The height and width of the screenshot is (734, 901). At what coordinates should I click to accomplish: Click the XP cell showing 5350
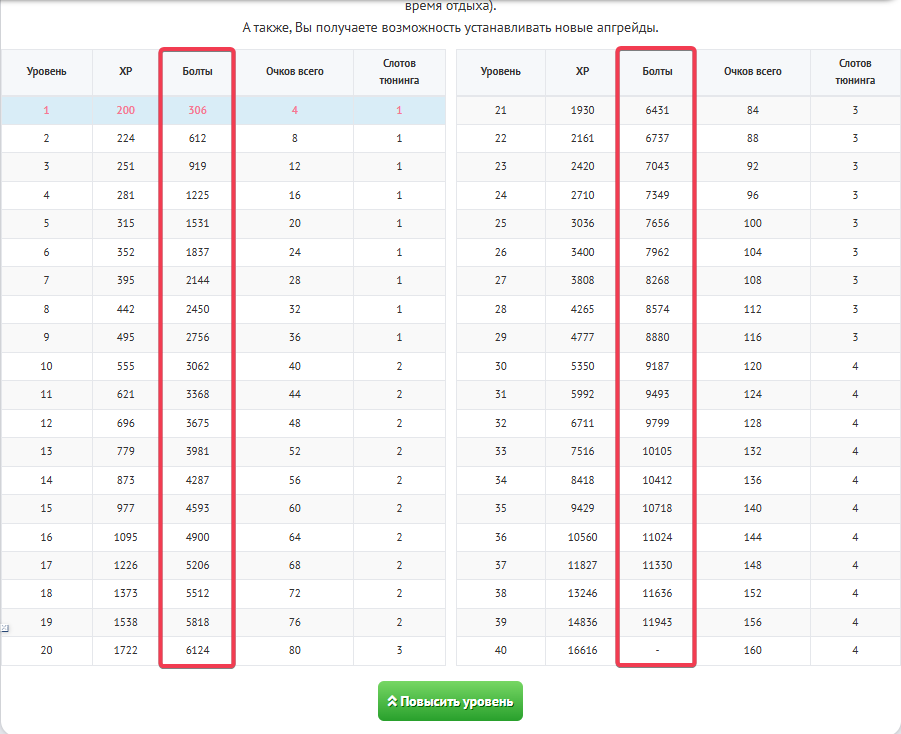tap(582, 367)
